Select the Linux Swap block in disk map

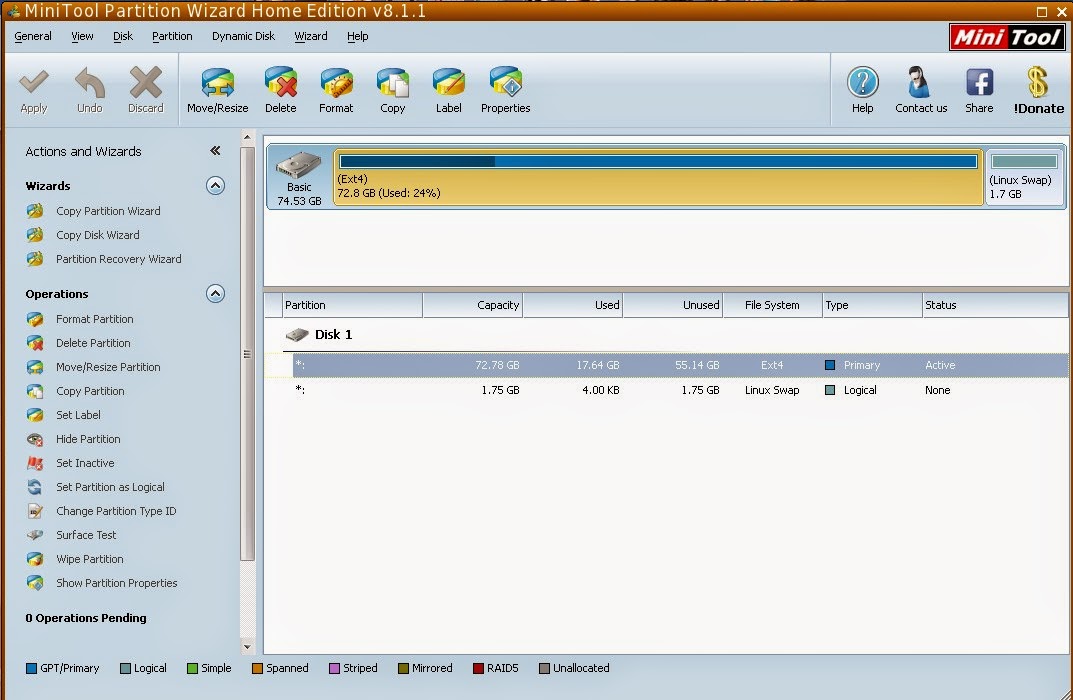1024,177
